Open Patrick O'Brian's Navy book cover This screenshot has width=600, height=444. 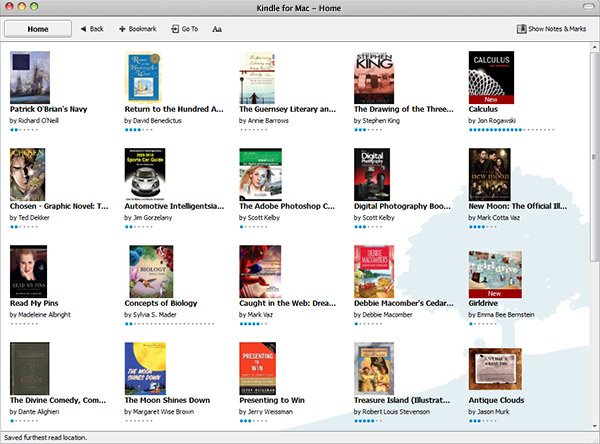point(29,77)
